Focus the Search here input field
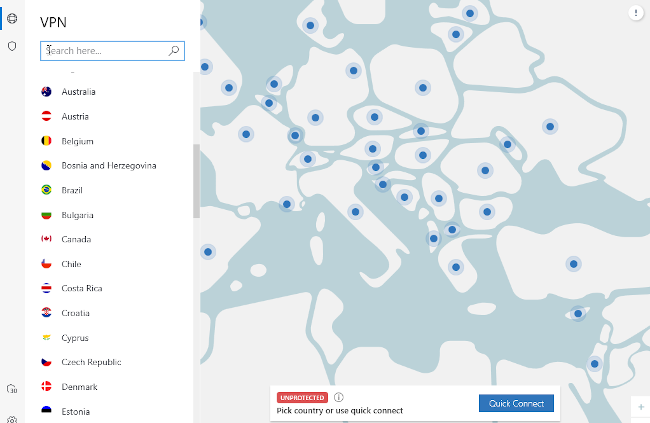This screenshot has height=423, width=650. click(x=112, y=51)
